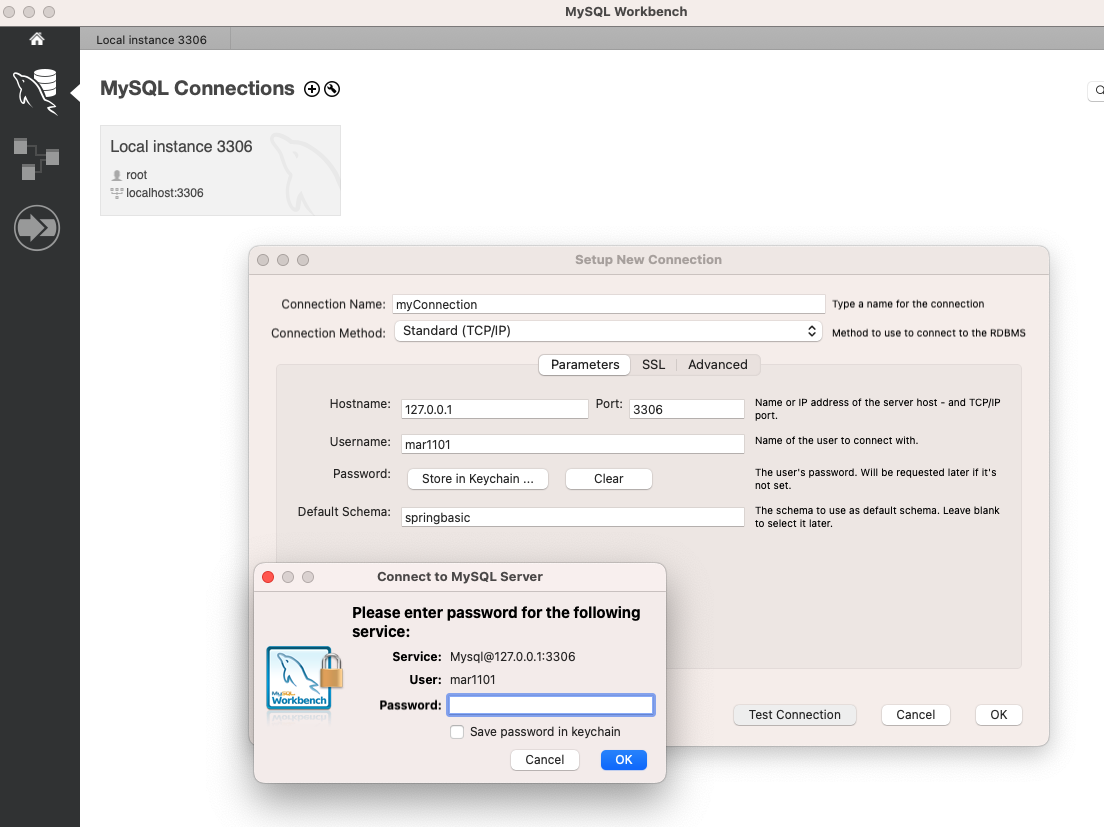This screenshot has width=1104, height=827.
Task: Close the Connect to MySQL Server dialog
Action: coord(268,577)
